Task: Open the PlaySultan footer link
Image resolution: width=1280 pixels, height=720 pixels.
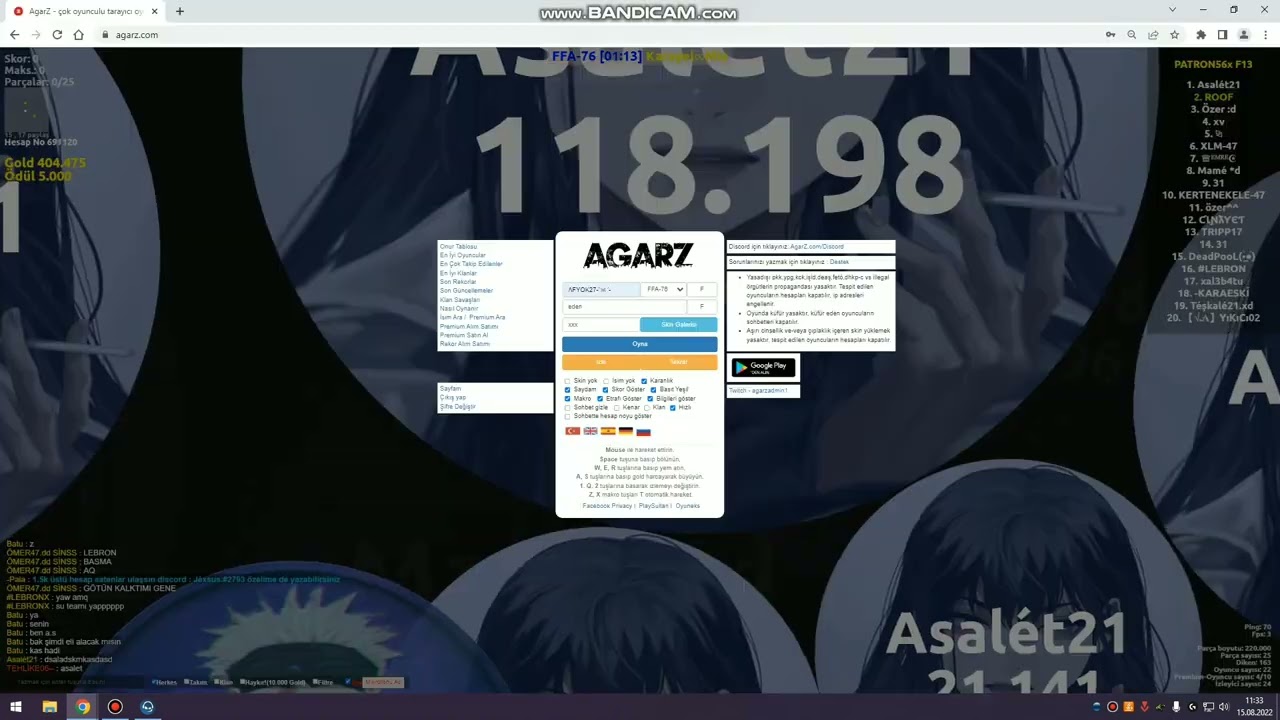Action: click(x=654, y=506)
